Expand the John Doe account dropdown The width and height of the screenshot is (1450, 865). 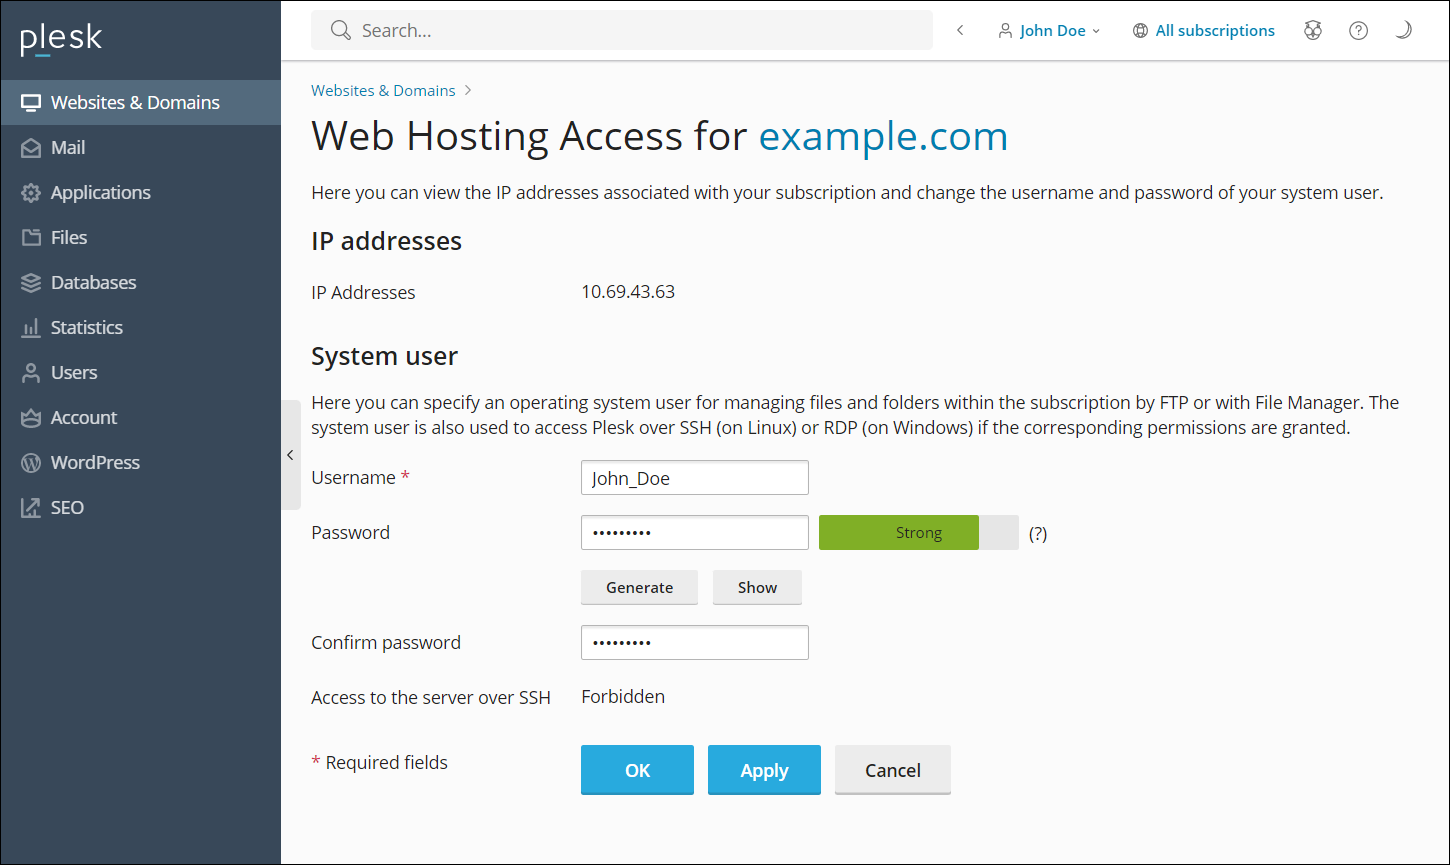pyautogui.click(x=1049, y=30)
